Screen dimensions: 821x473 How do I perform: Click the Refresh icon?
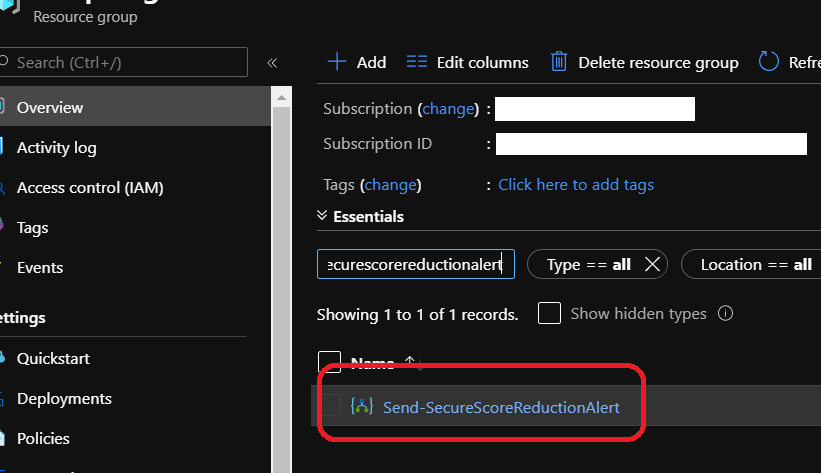(x=769, y=62)
